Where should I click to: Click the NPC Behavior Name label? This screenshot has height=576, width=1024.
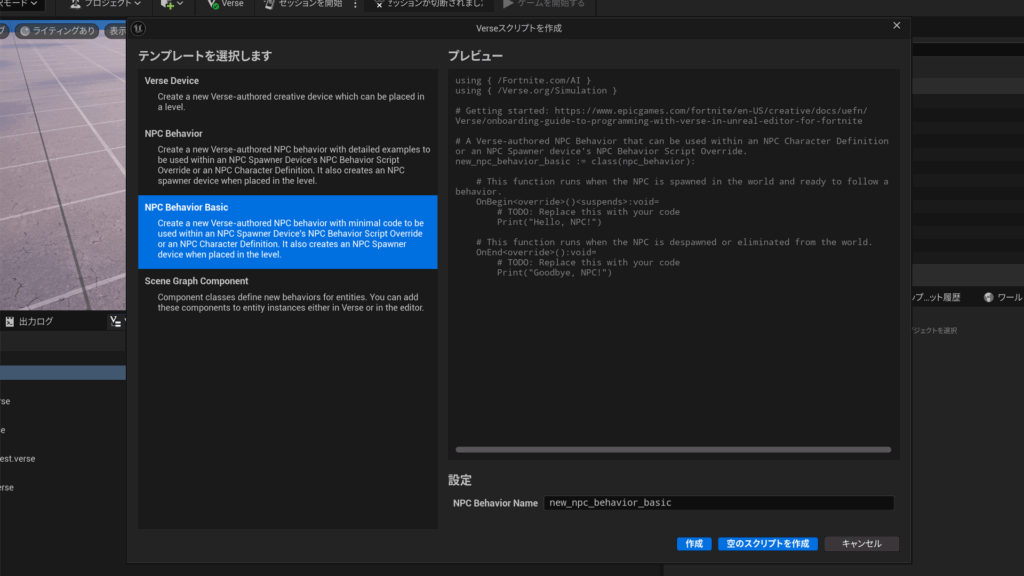coord(495,503)
